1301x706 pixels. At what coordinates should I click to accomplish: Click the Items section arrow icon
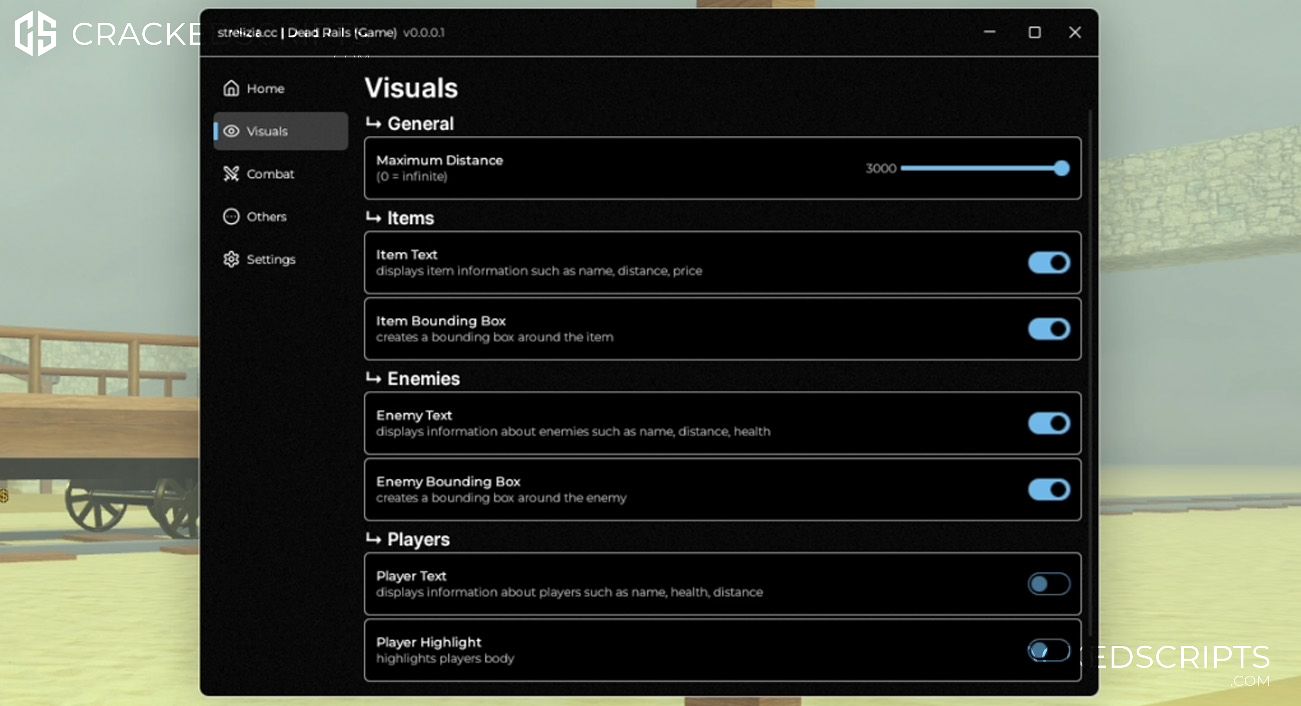[x=373, y=217]
